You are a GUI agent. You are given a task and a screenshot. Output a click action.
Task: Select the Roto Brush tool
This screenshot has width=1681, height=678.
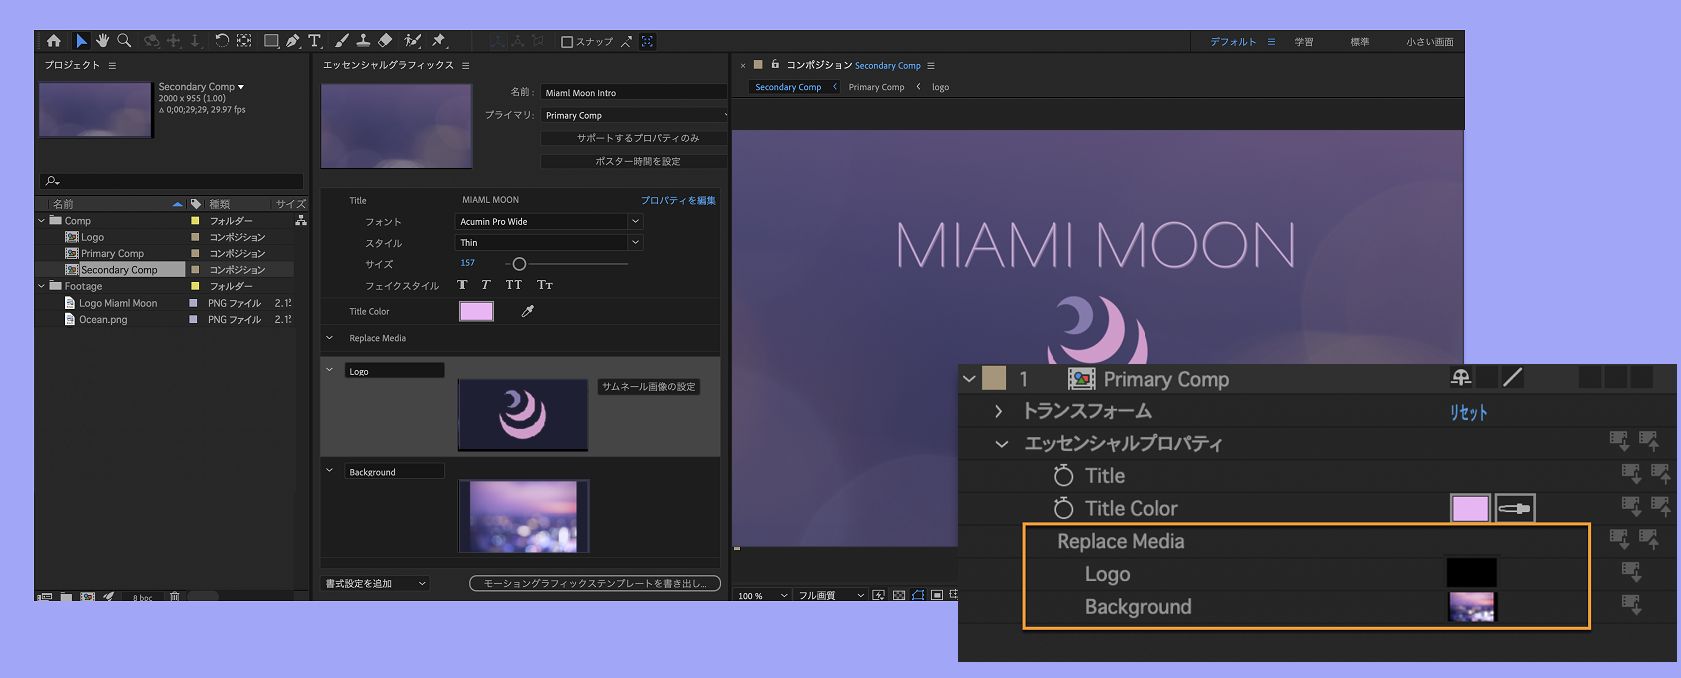point(412,41)
